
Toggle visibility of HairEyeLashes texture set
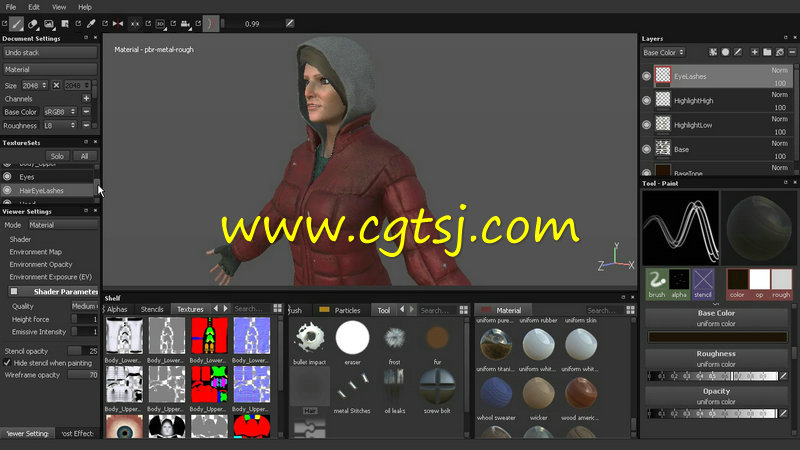point(7,190)
